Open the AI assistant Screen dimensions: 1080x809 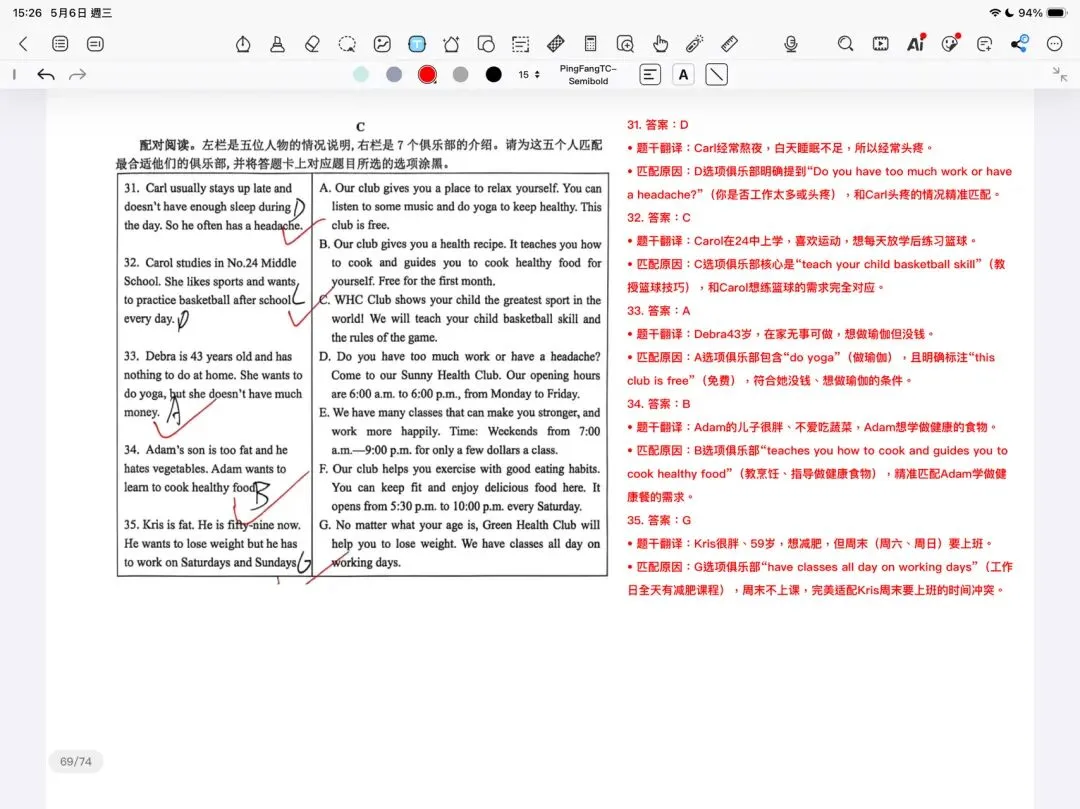pos(915,43)
